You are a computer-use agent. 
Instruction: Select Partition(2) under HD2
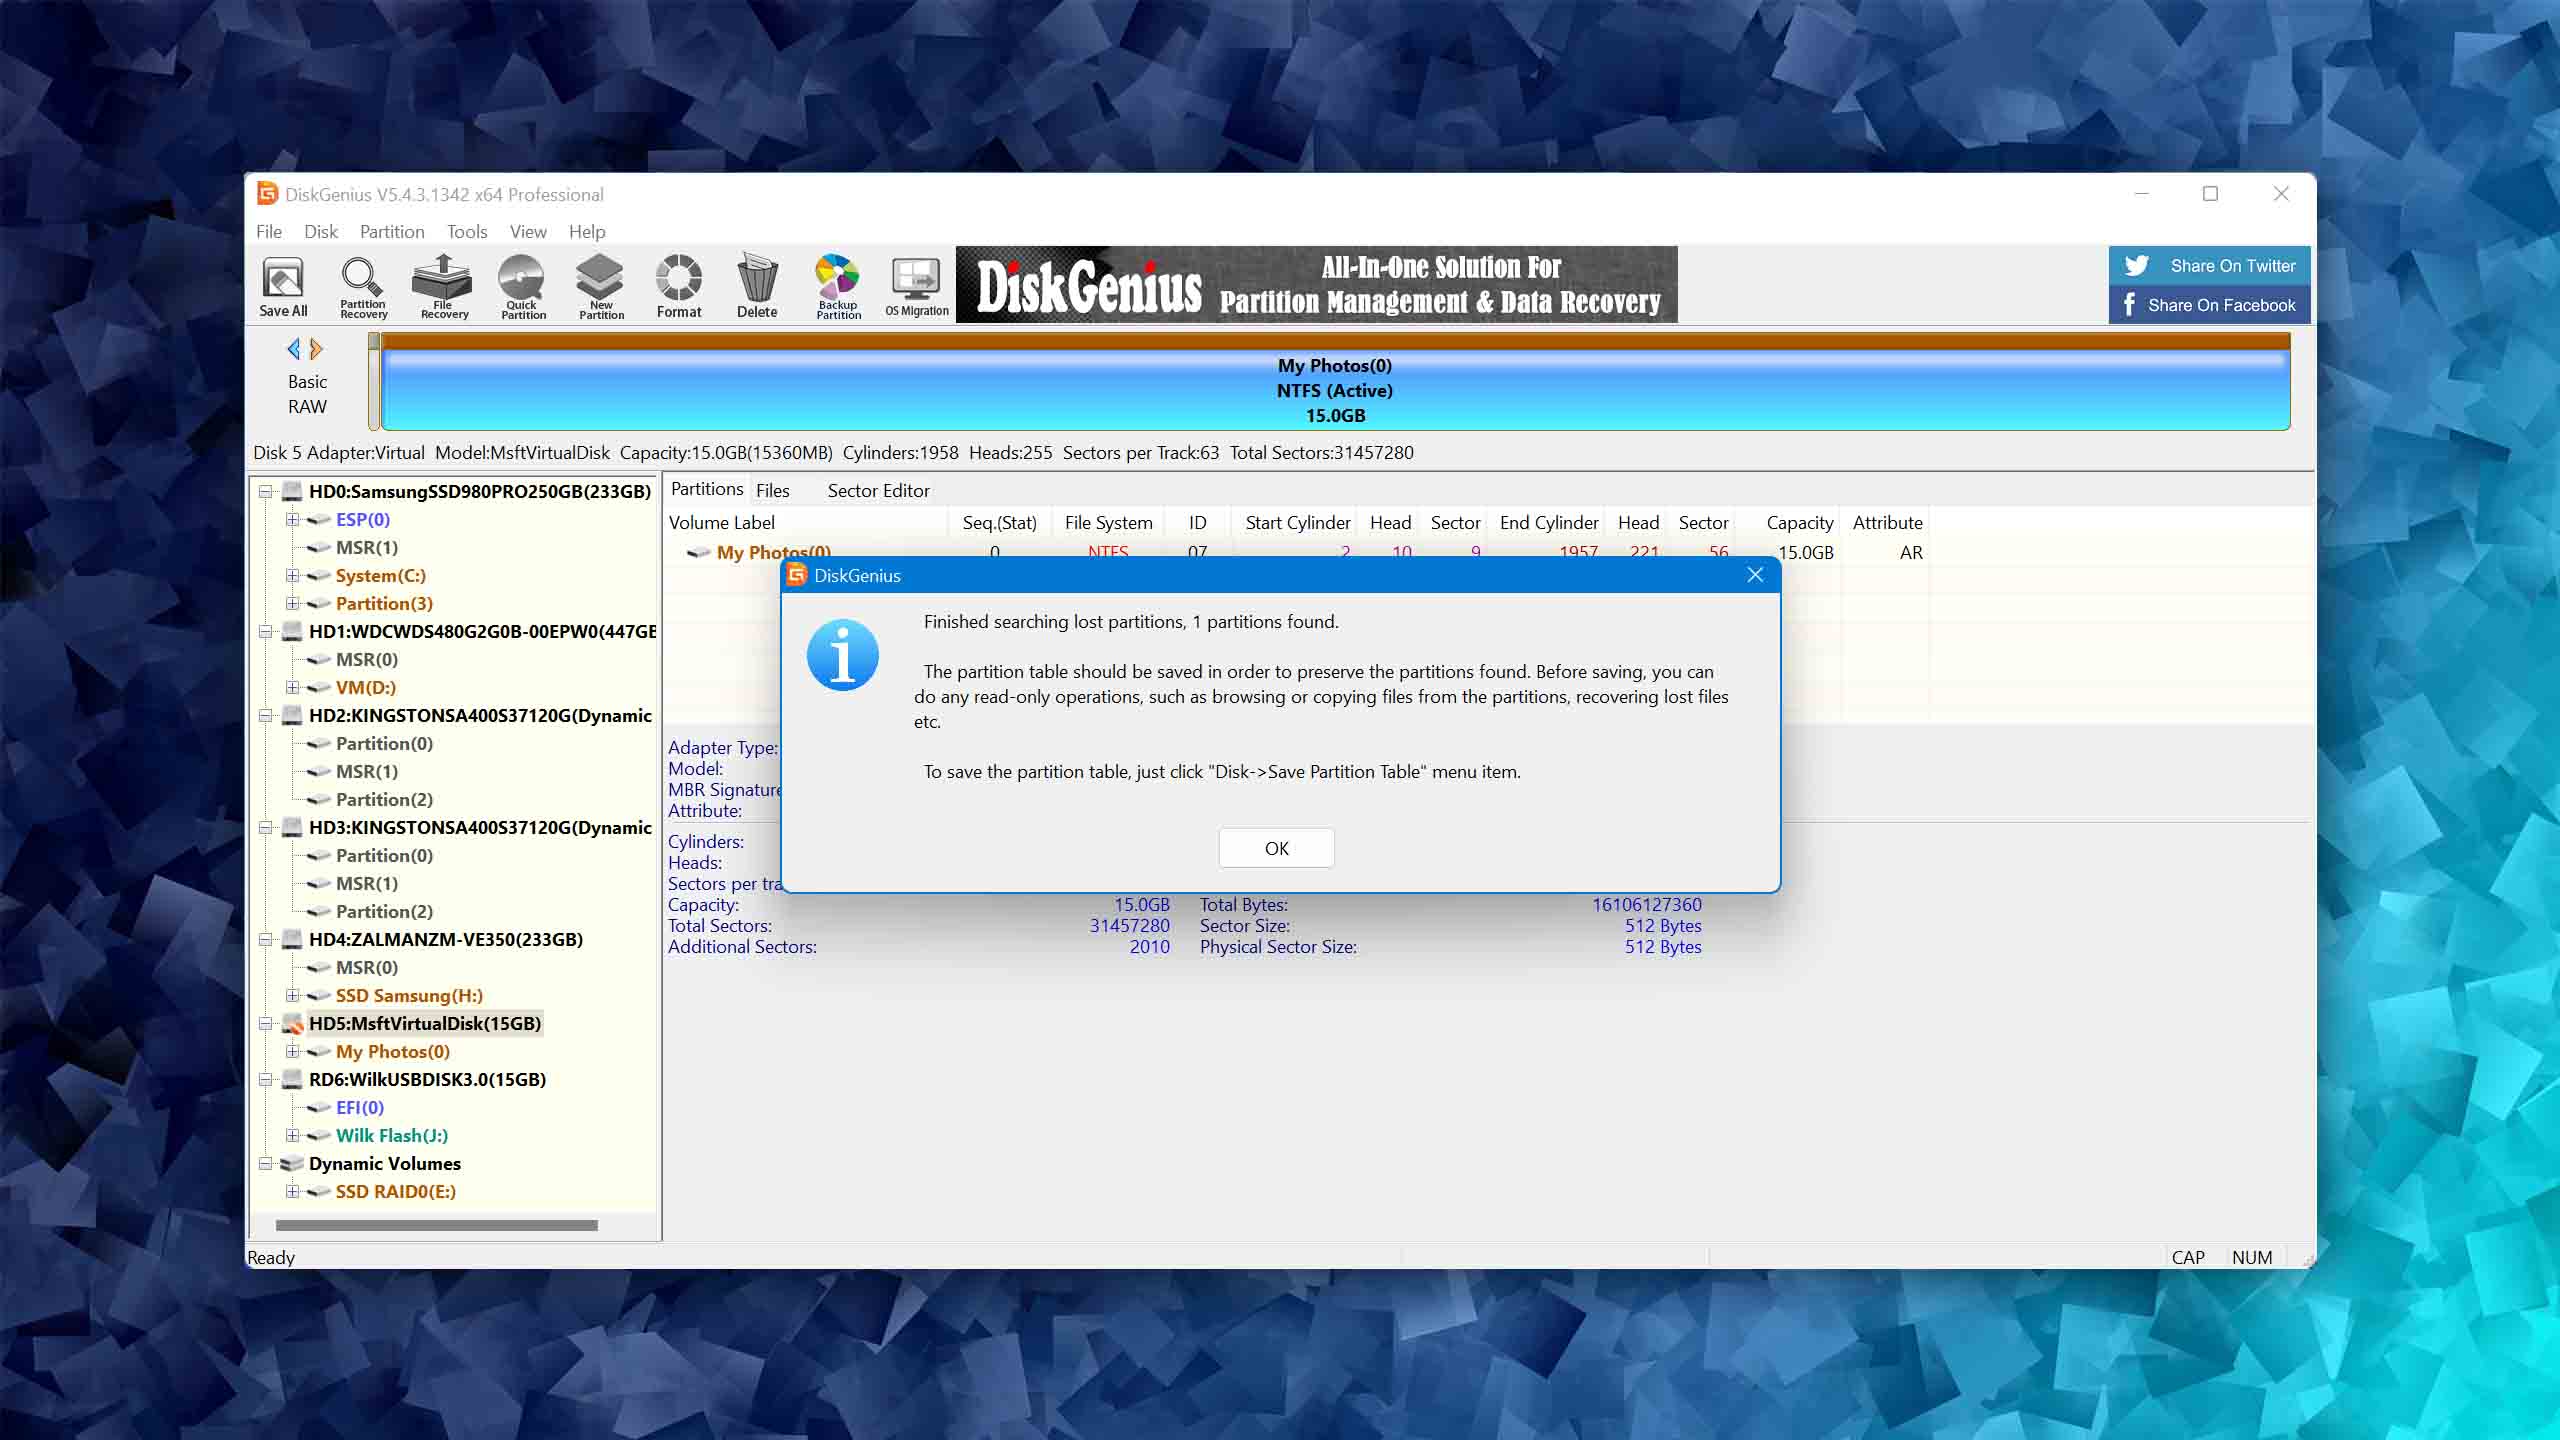click(x=384, y=799)
